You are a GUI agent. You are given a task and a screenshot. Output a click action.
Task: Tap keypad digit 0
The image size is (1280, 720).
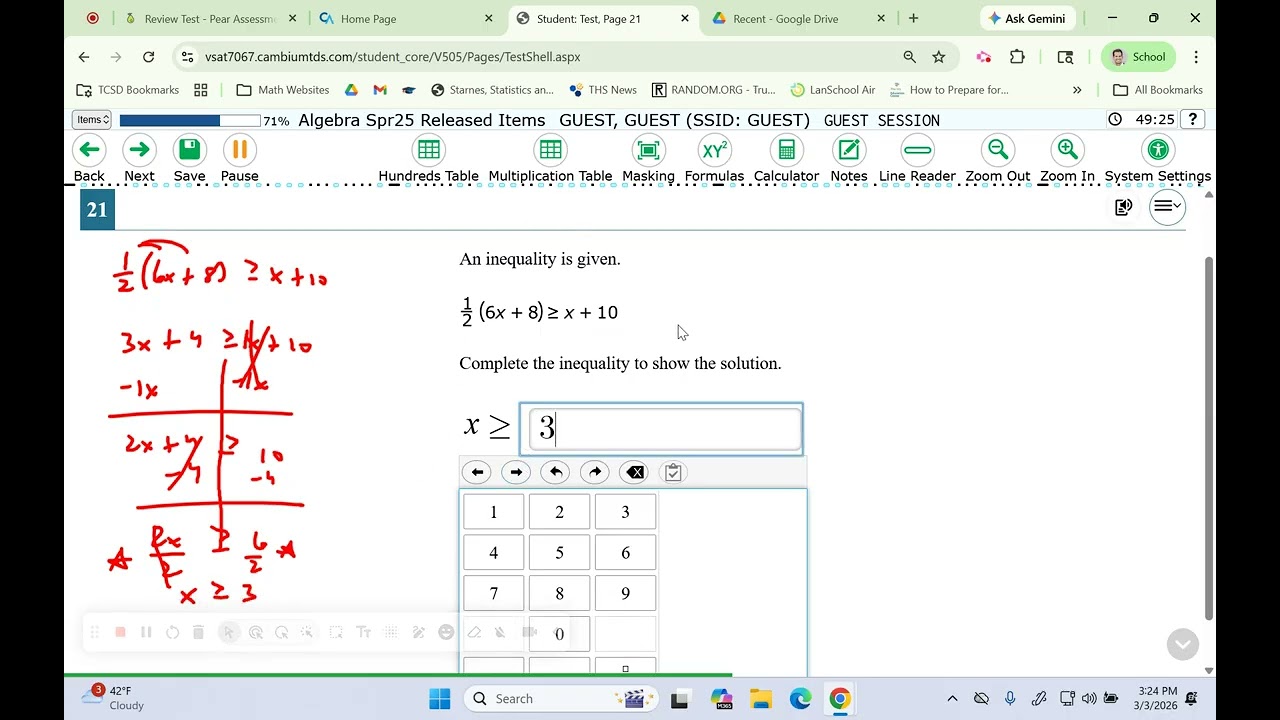click(559, 634)
